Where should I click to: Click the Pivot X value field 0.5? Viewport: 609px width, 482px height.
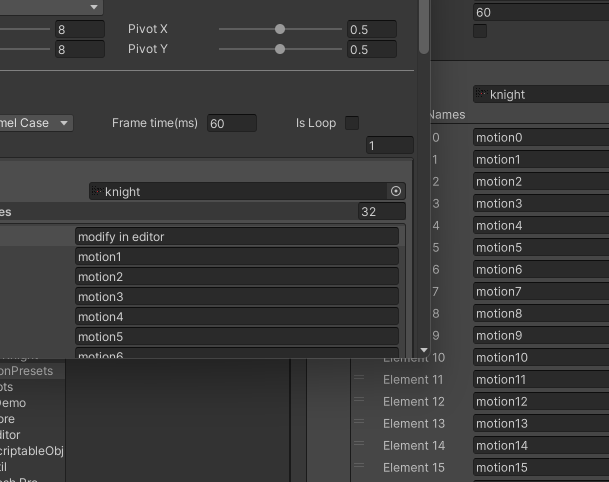pos(372,30)
